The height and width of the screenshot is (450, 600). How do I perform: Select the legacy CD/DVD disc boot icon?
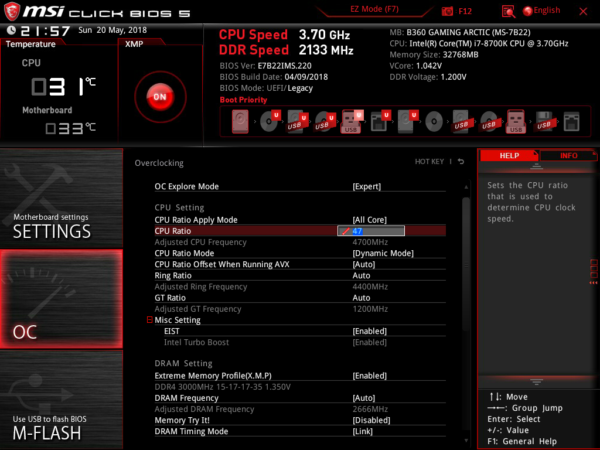(434, 122)
